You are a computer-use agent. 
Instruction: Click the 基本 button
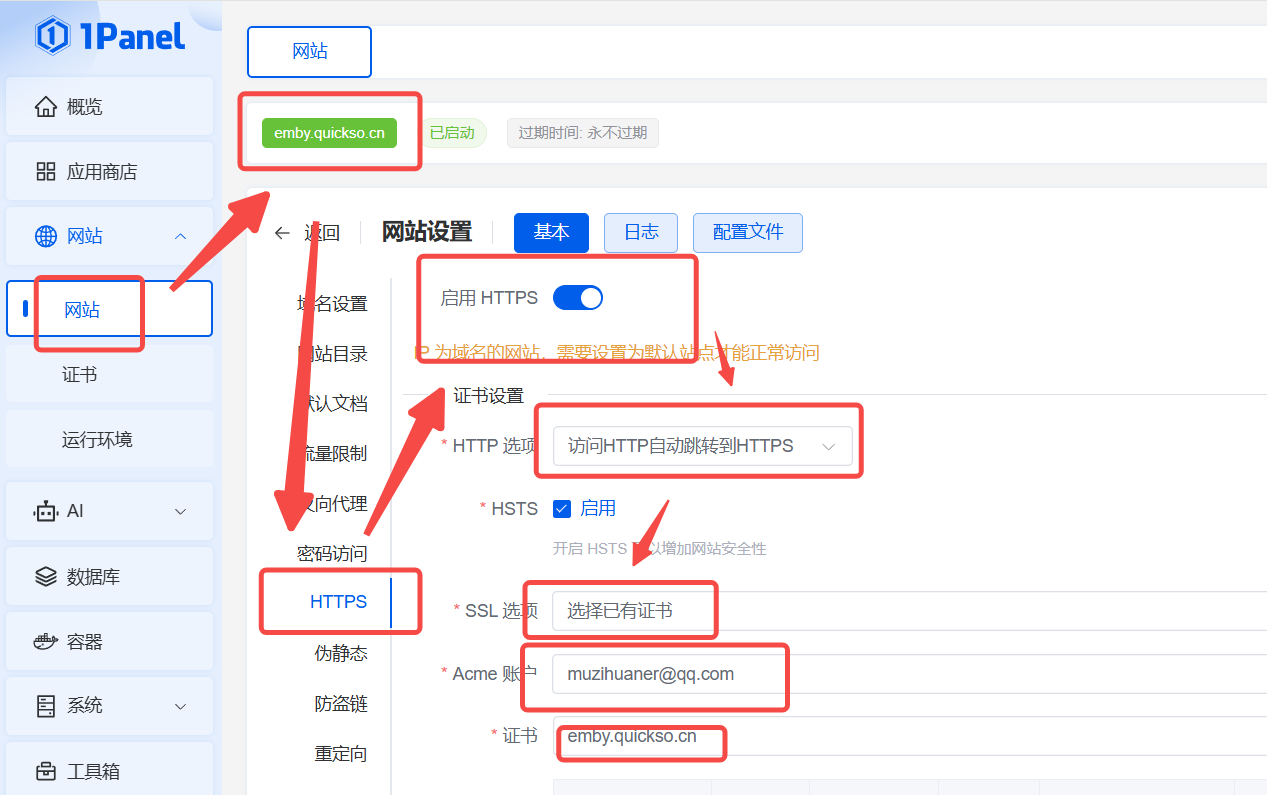551,233
